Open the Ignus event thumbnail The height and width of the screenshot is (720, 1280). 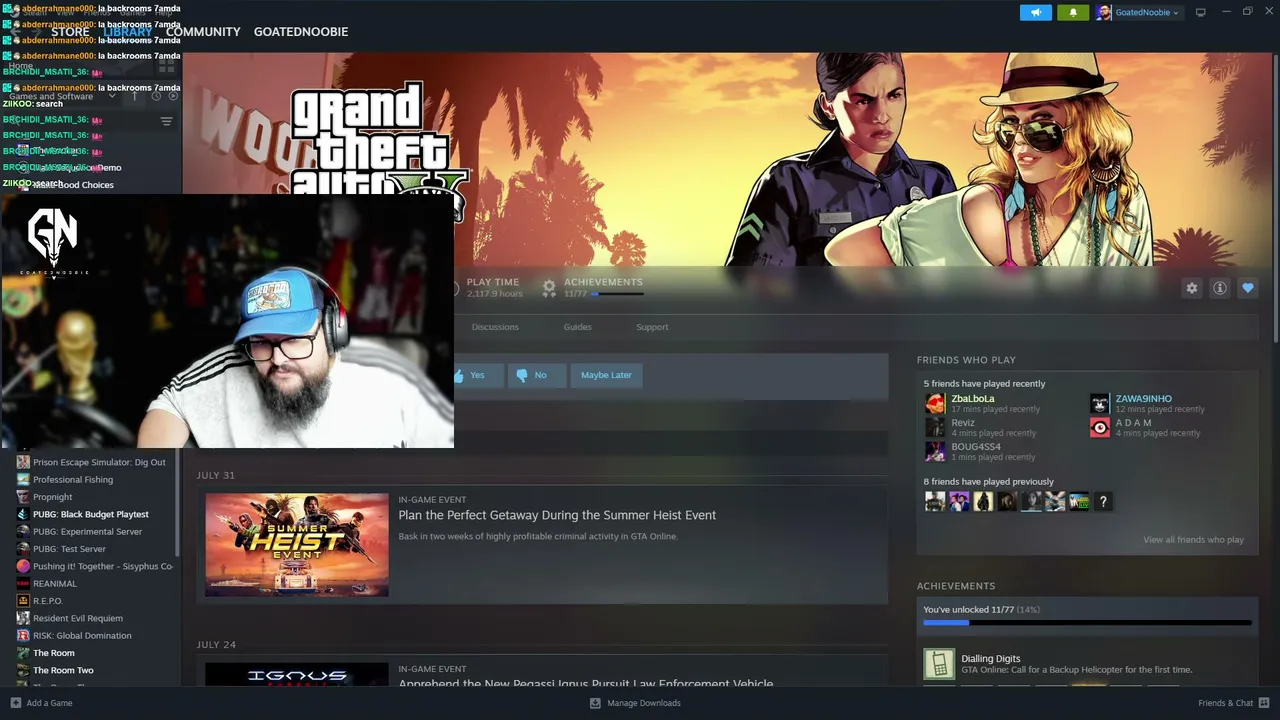click(297, 674)
